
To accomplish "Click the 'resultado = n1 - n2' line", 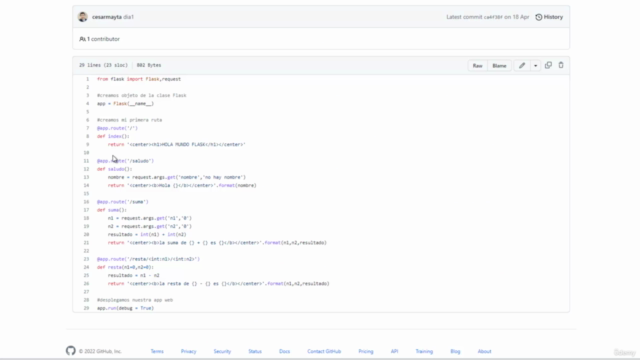I will pos(133,275).
